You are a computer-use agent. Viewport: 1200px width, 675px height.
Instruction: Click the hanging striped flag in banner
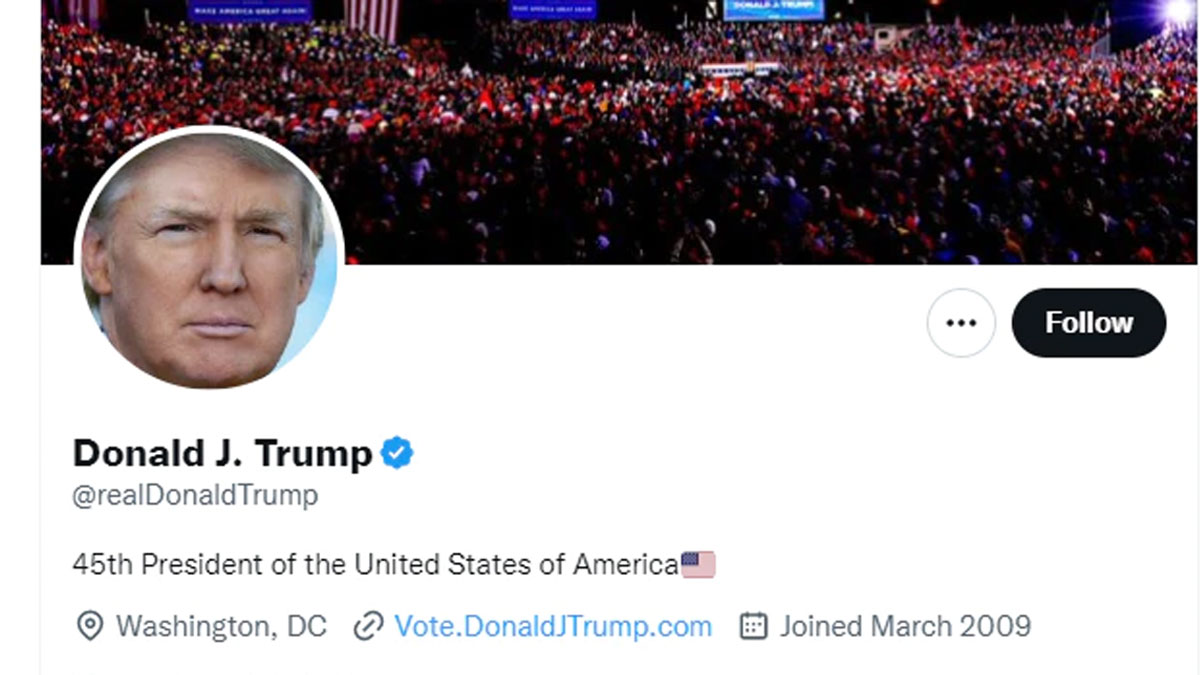(x=371, y=18)
